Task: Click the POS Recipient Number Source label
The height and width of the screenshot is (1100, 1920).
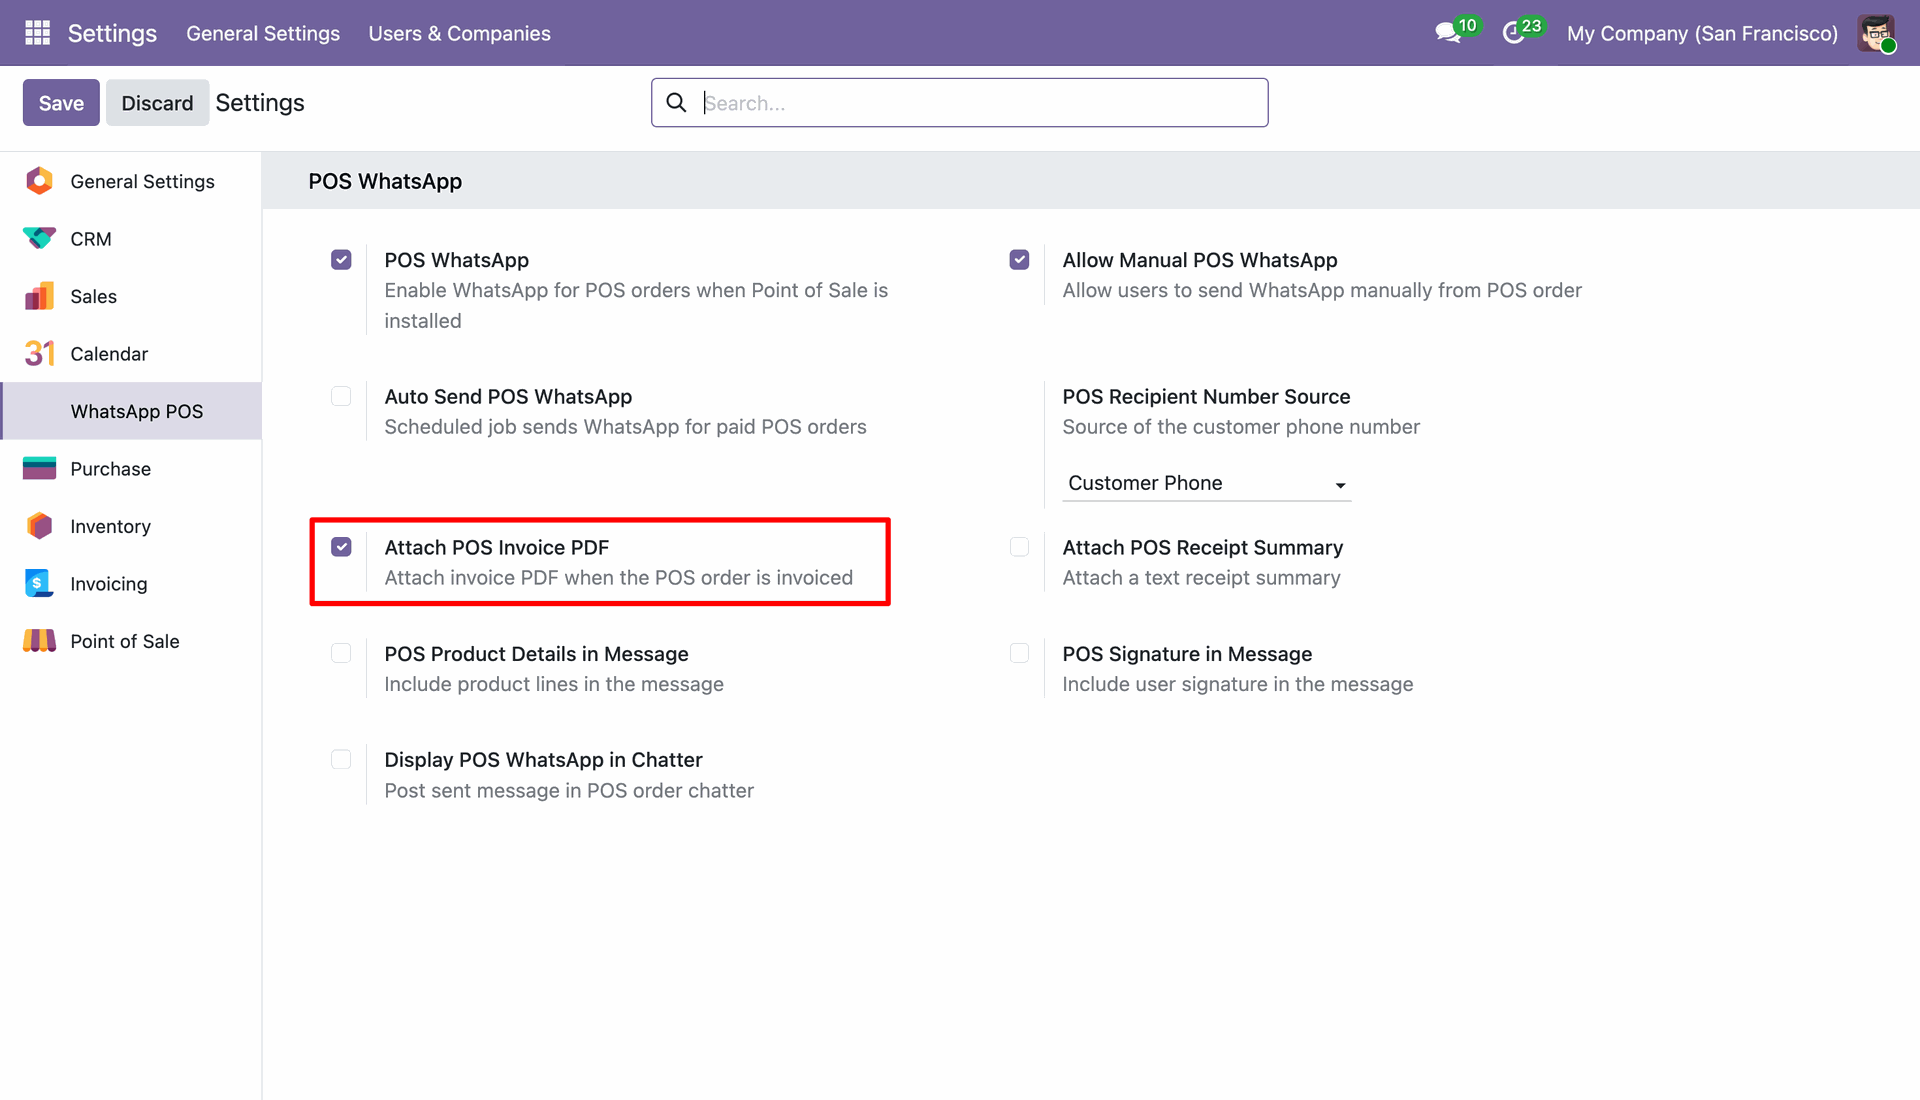Action: [1206, 396]
